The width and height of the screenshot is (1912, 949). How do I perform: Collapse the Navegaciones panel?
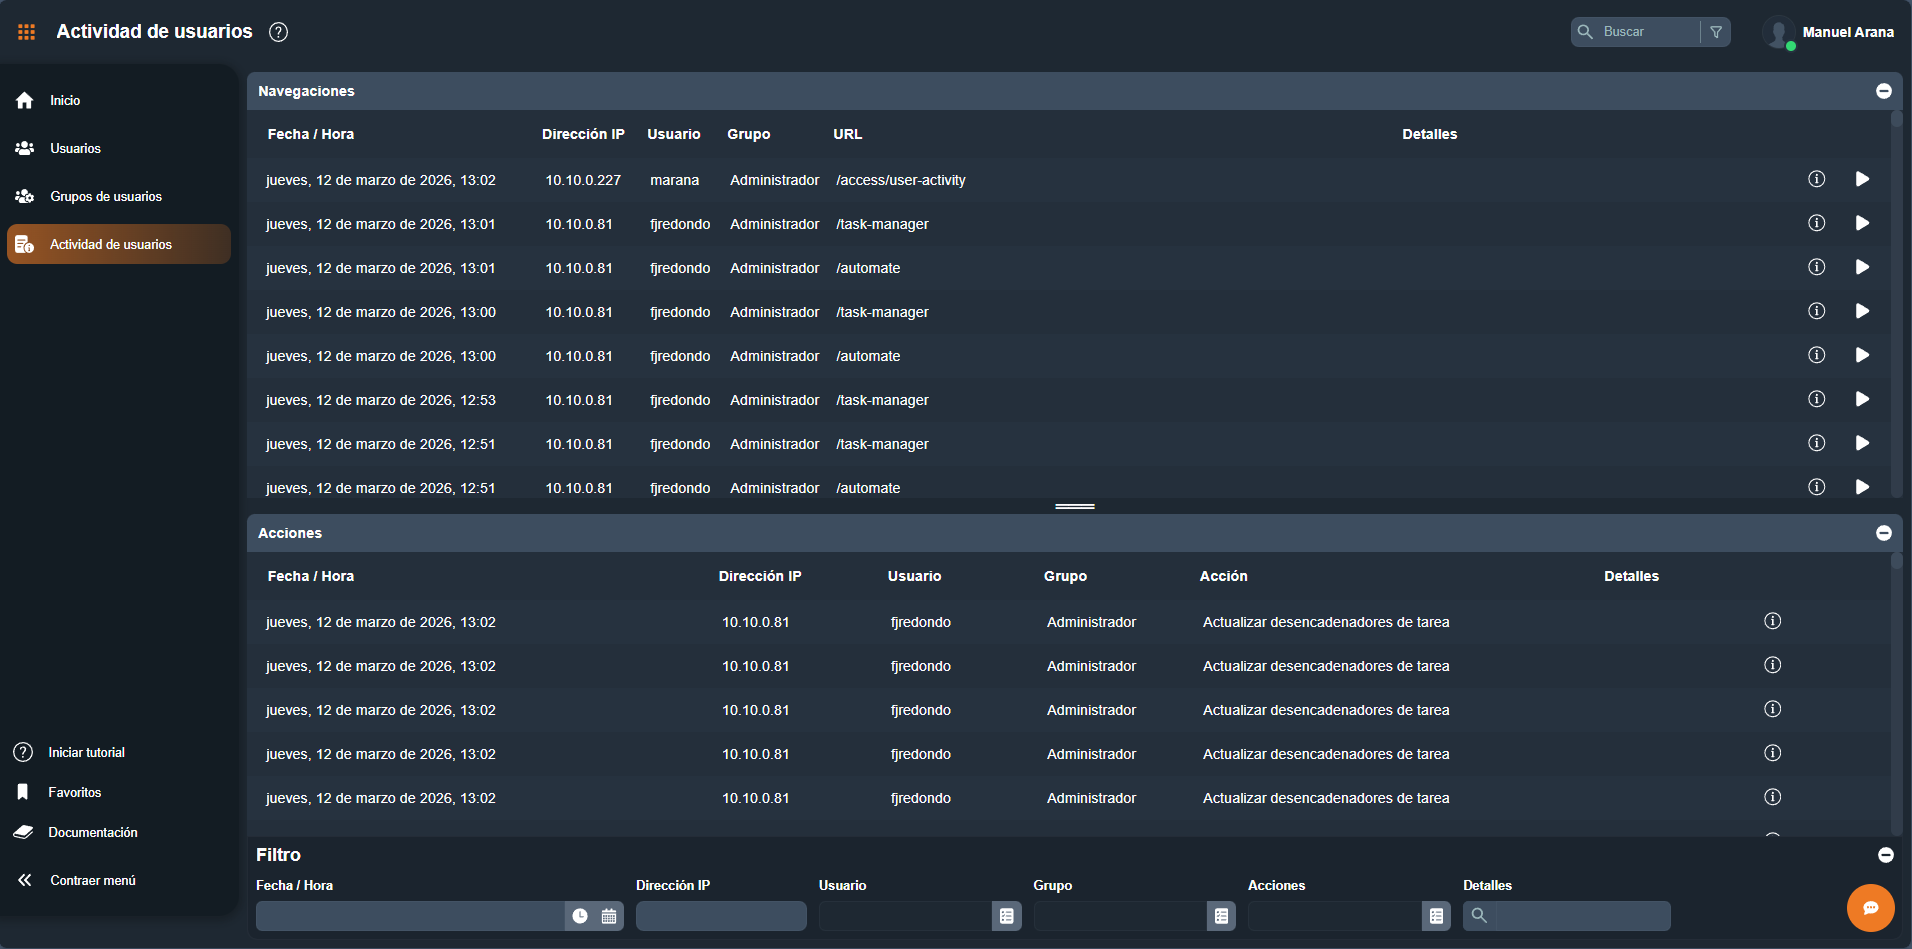[x=1884, y=91]
